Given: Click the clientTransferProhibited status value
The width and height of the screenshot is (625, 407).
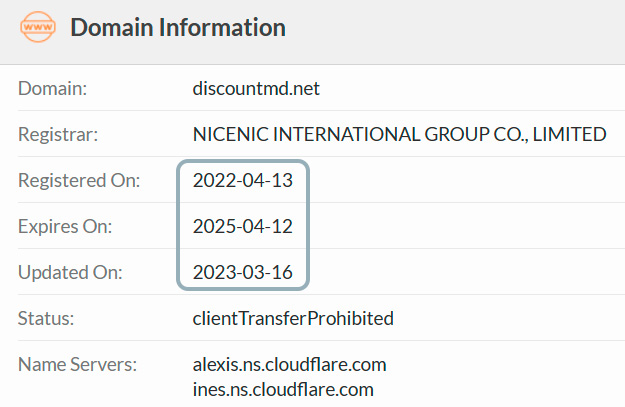Looking at the screenshot, I should tap(293, 319).
